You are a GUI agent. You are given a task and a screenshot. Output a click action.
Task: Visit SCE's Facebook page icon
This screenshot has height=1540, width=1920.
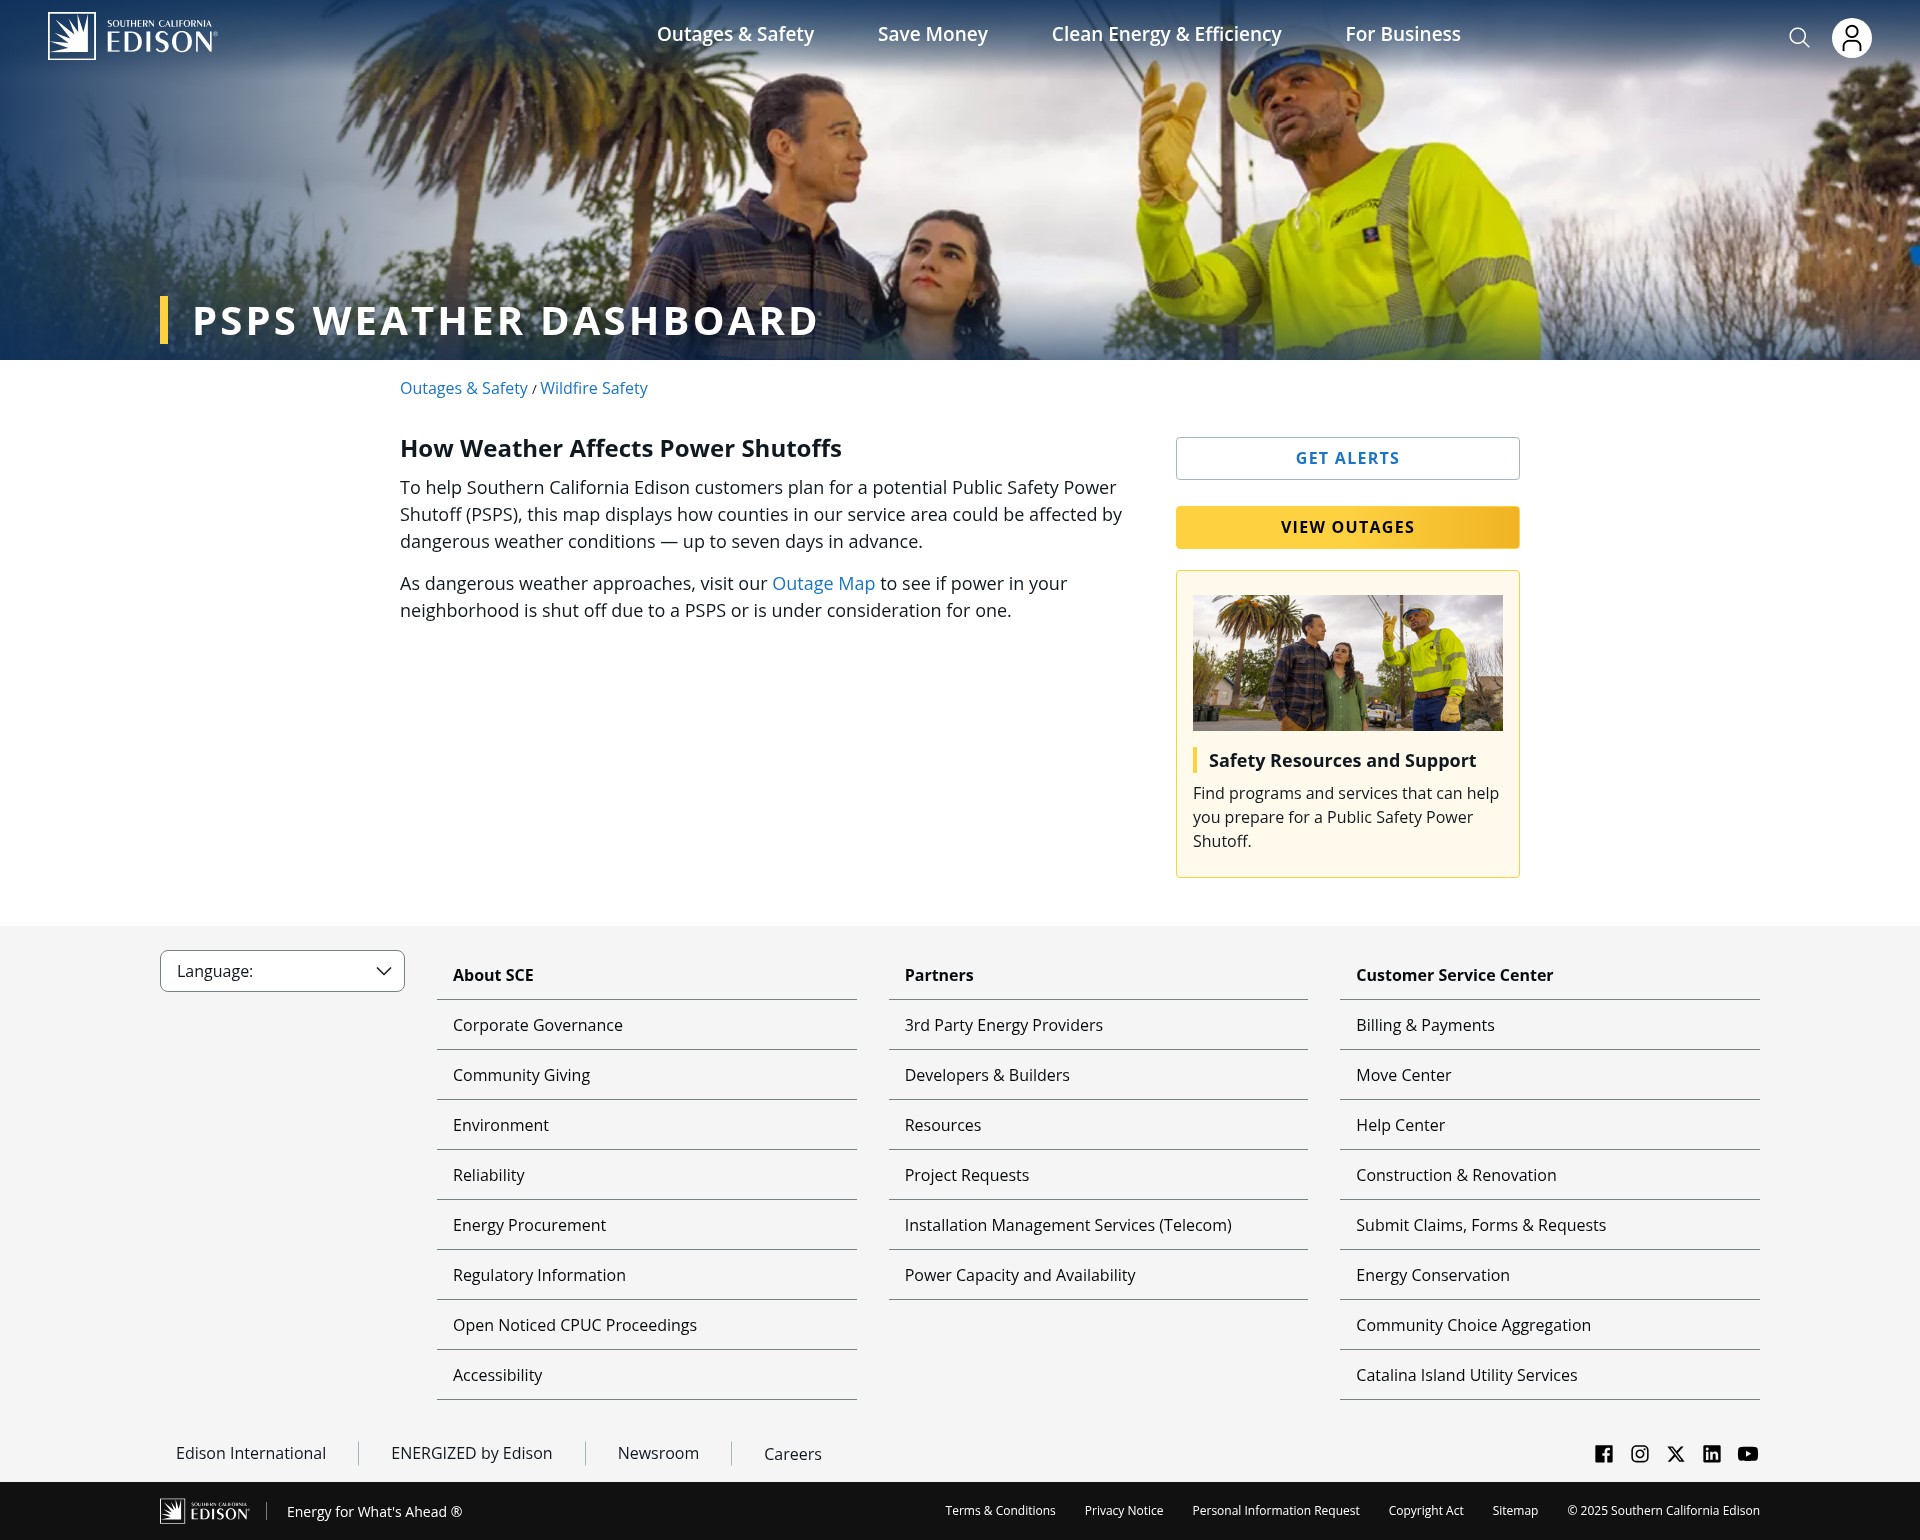point(1604,1454)
